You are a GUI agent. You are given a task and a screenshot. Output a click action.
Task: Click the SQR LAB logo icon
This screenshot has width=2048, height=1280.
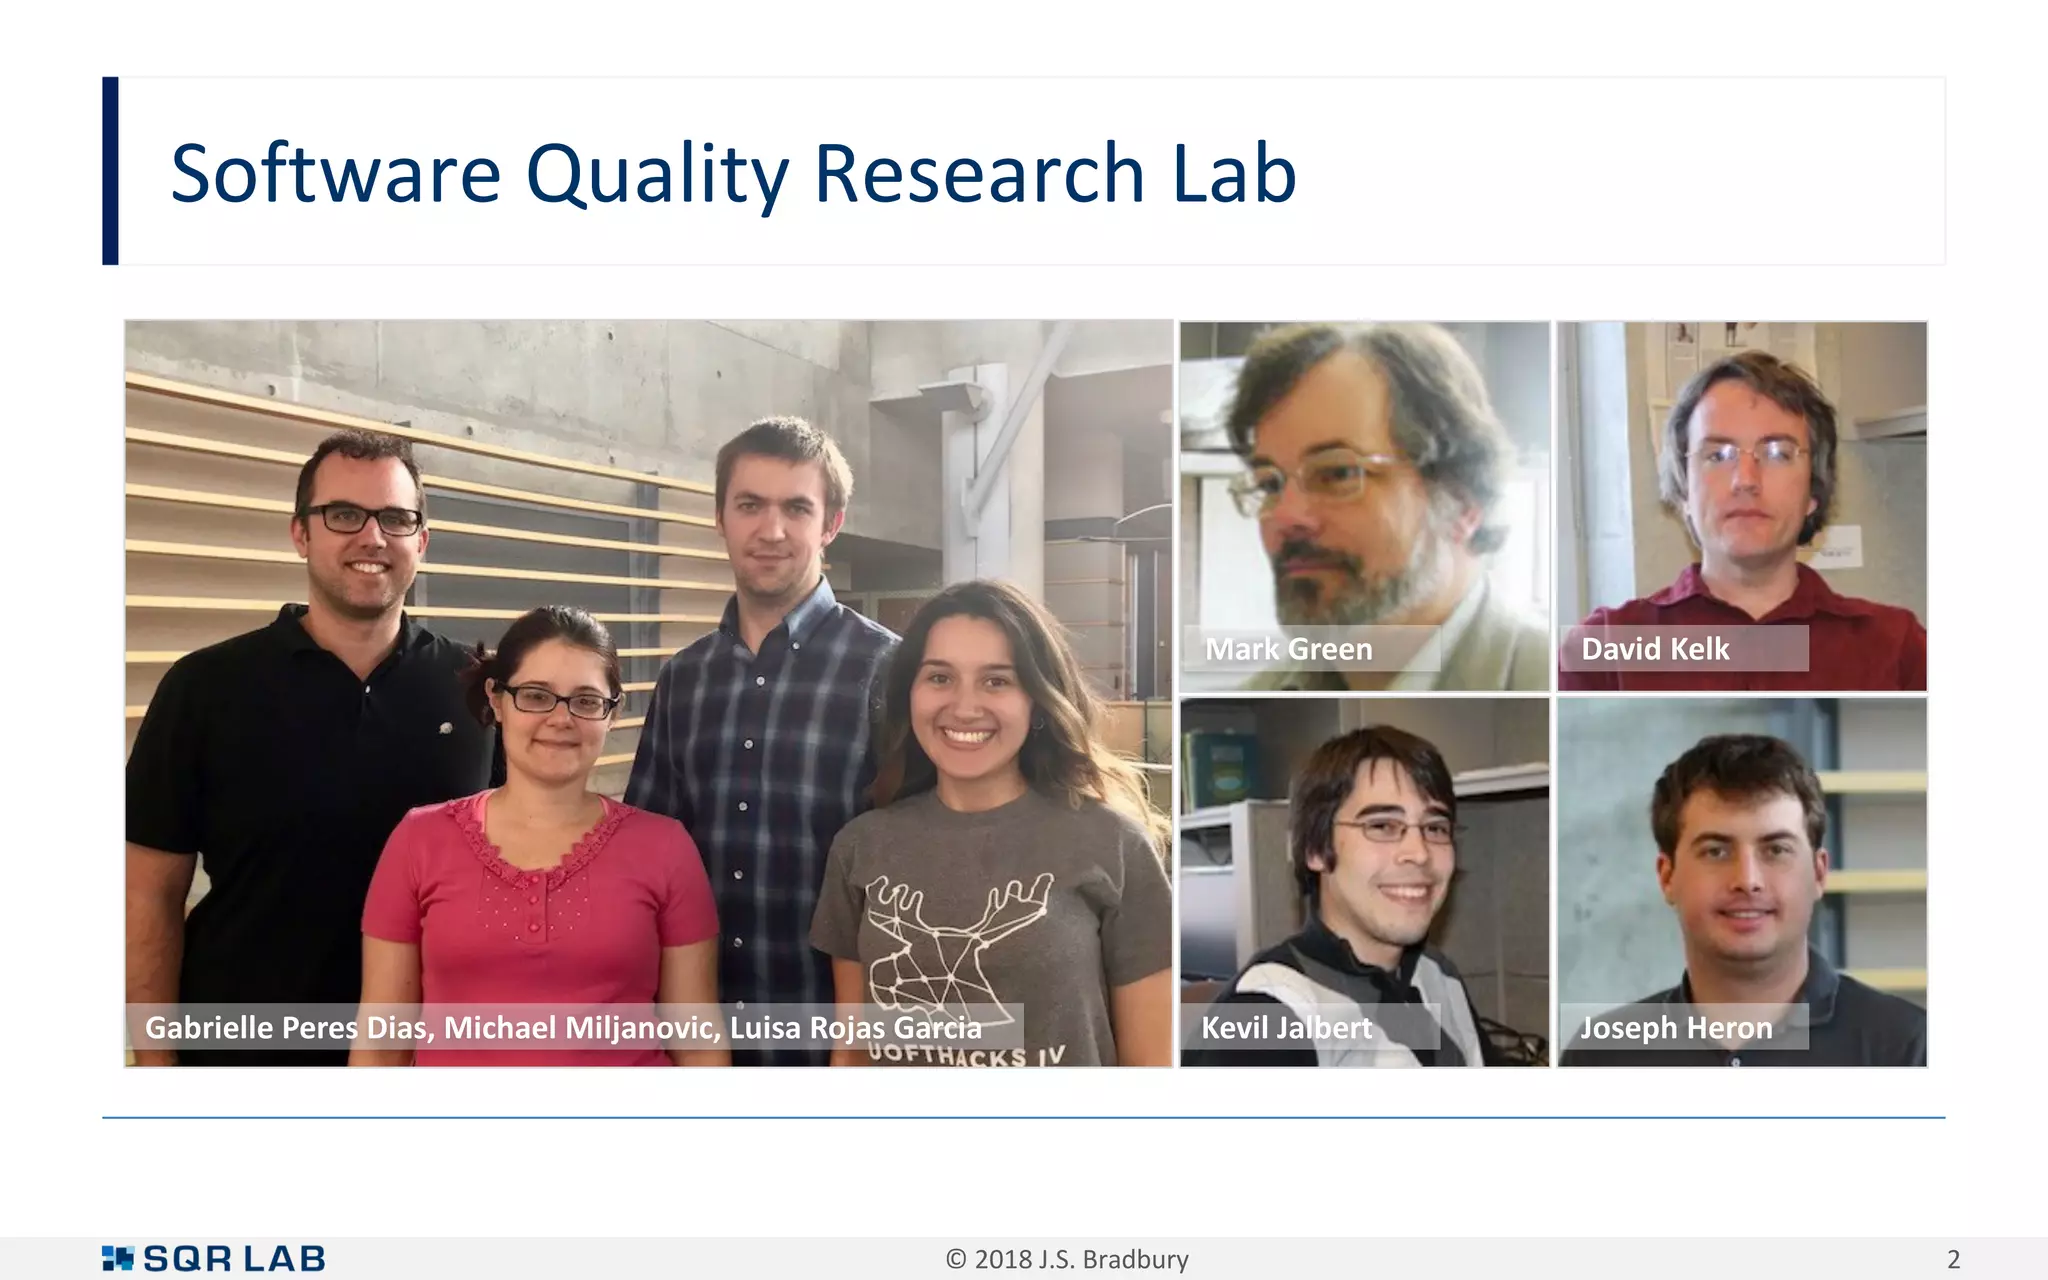tap(117, 1258)
